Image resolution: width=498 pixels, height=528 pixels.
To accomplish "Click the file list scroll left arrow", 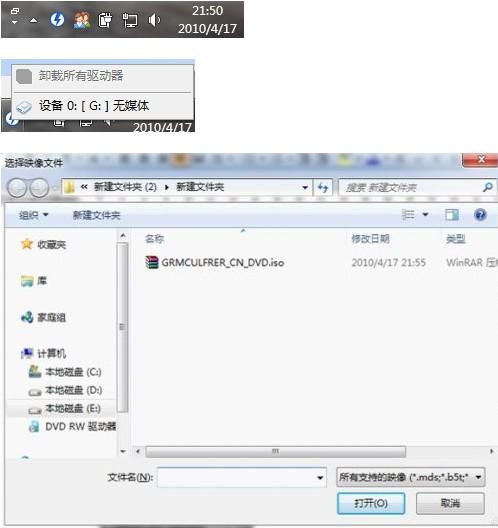I will click(138, 451).
